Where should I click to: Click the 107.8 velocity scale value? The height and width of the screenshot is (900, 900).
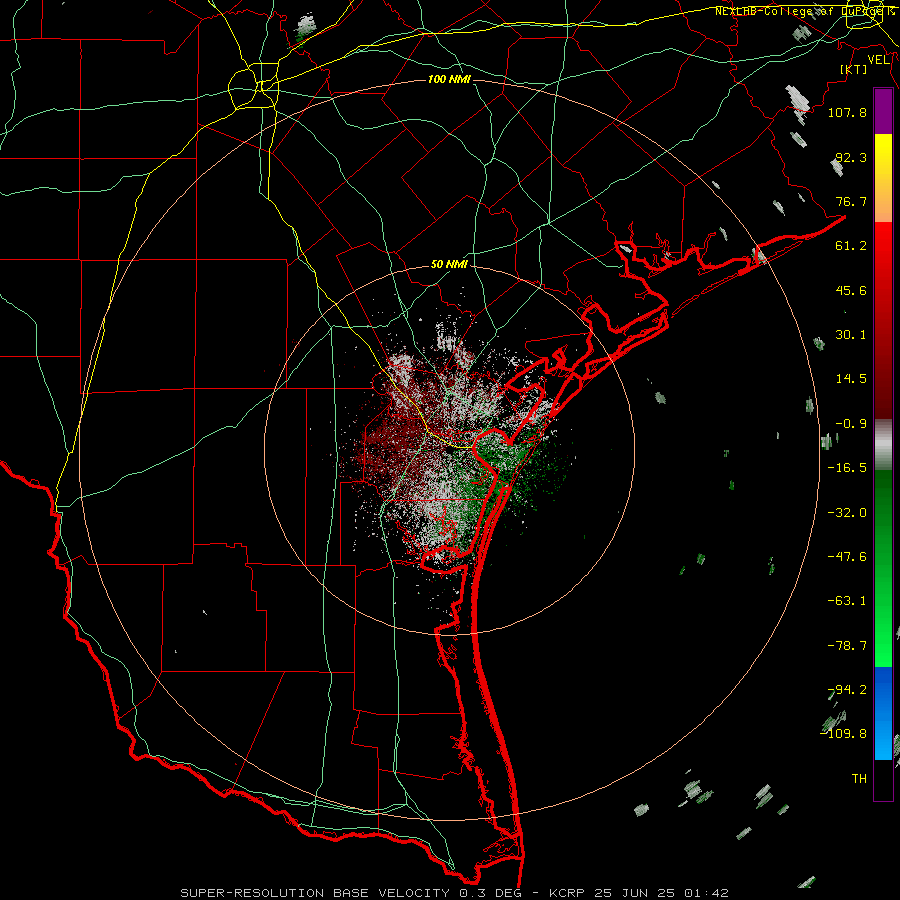(x=847, y=112)
